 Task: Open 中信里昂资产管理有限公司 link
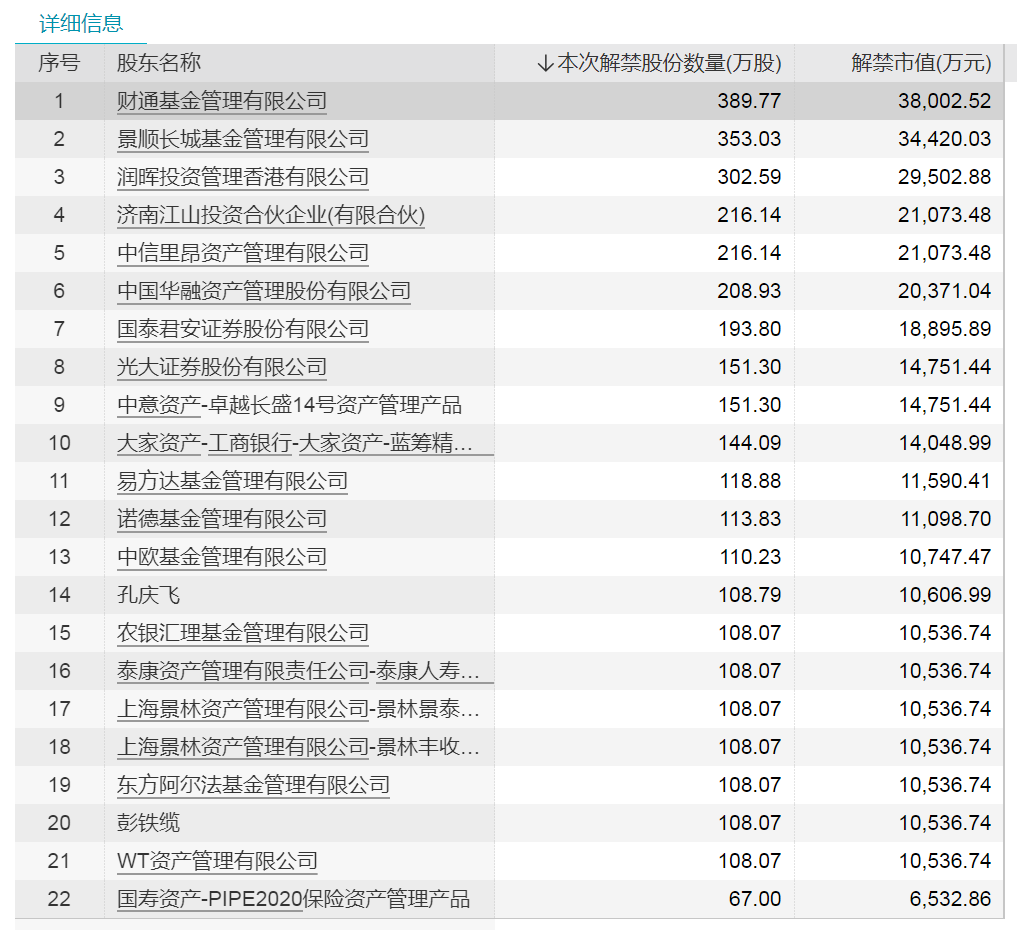(243, 253)
